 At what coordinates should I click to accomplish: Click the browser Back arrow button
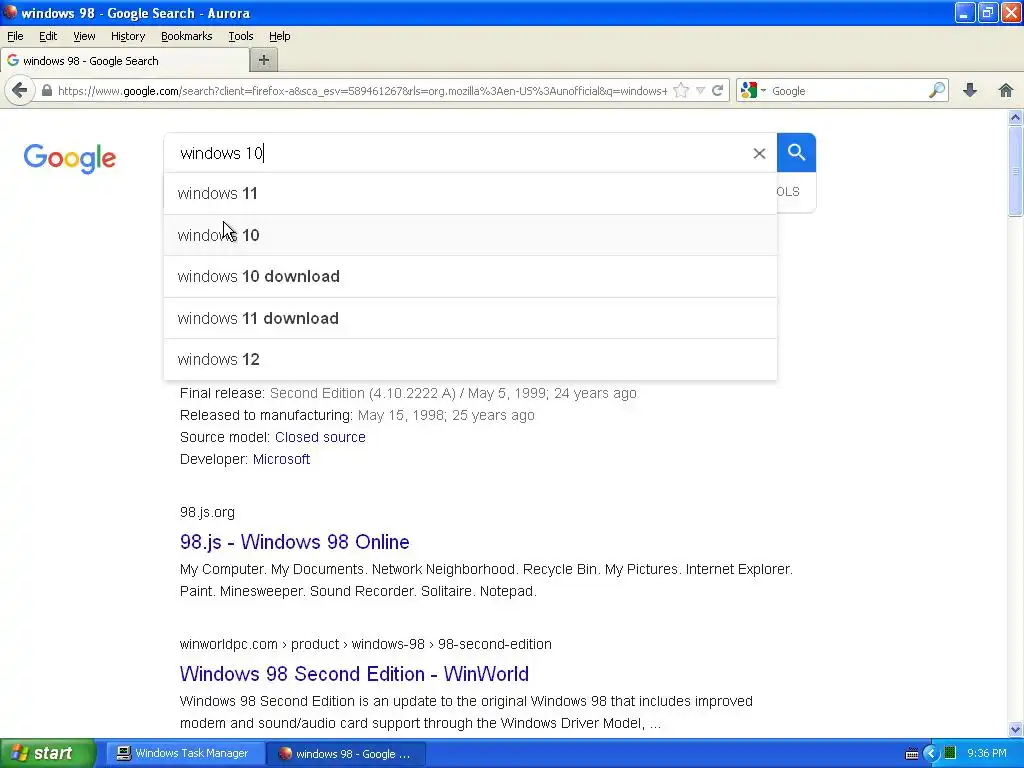pos(20,90)
